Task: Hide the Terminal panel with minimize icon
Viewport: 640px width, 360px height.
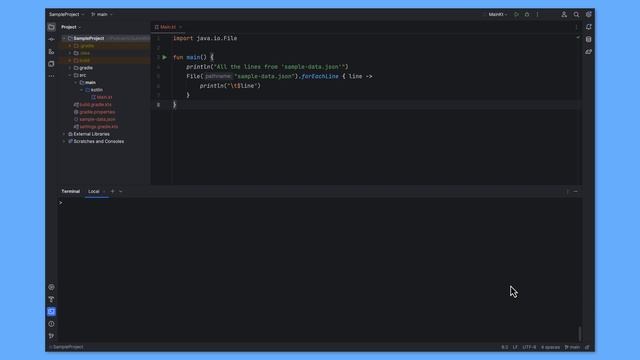Action: pyautogui.click(x=576, y=191)
